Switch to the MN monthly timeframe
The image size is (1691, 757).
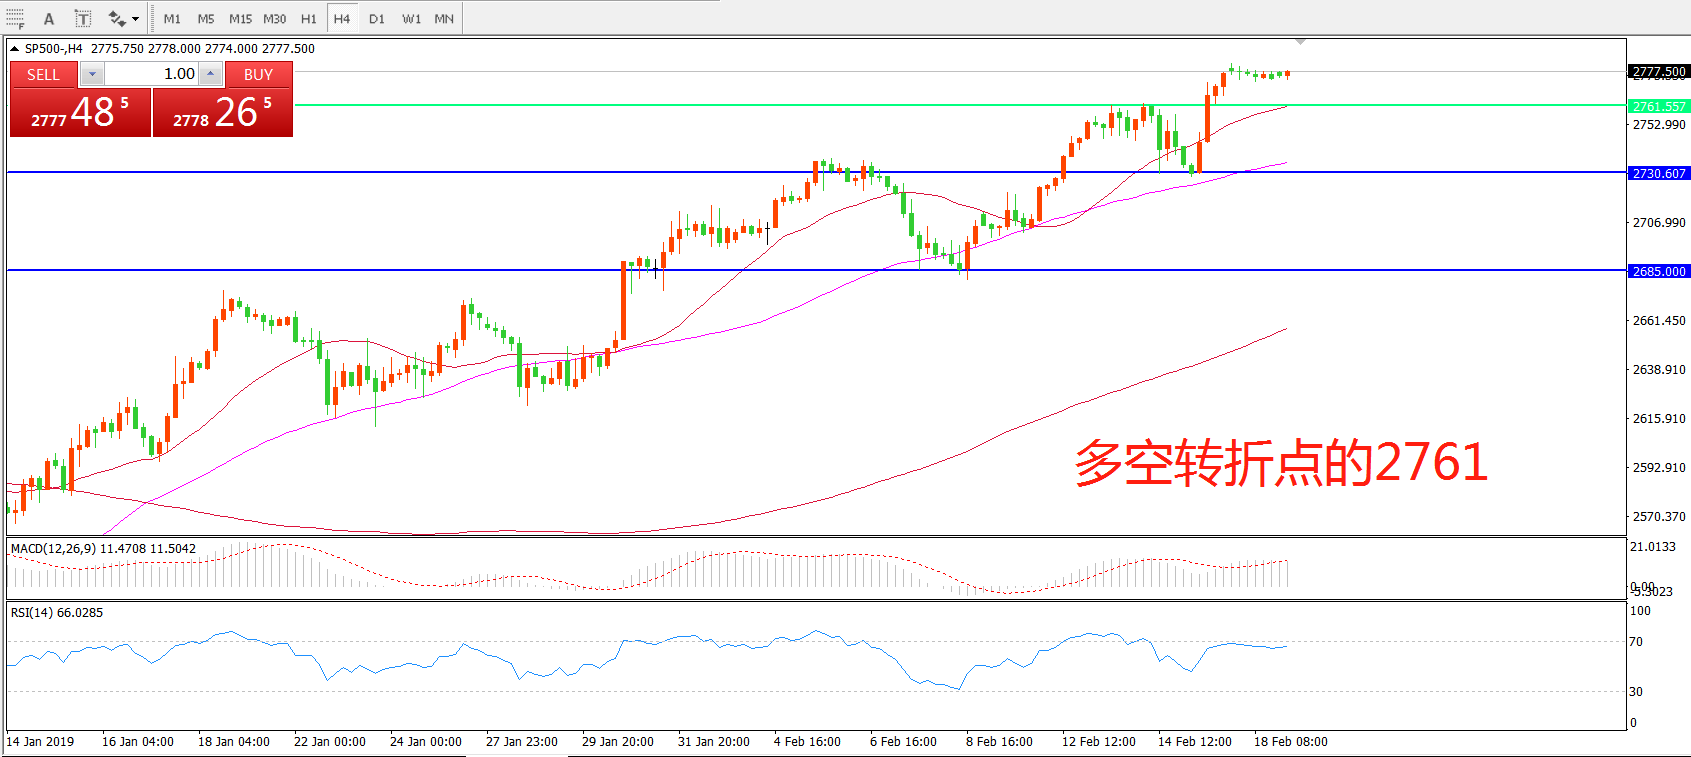pos(444,18)
